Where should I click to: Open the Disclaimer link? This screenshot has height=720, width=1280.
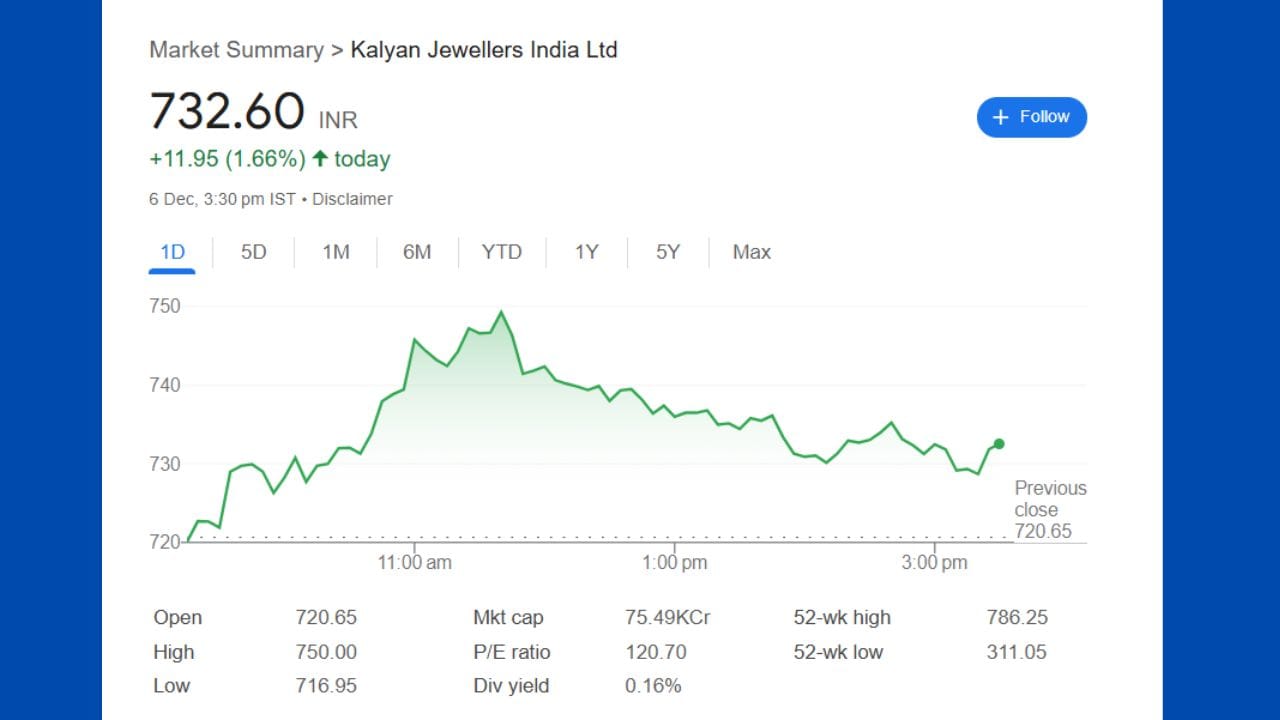pos(352,199)
